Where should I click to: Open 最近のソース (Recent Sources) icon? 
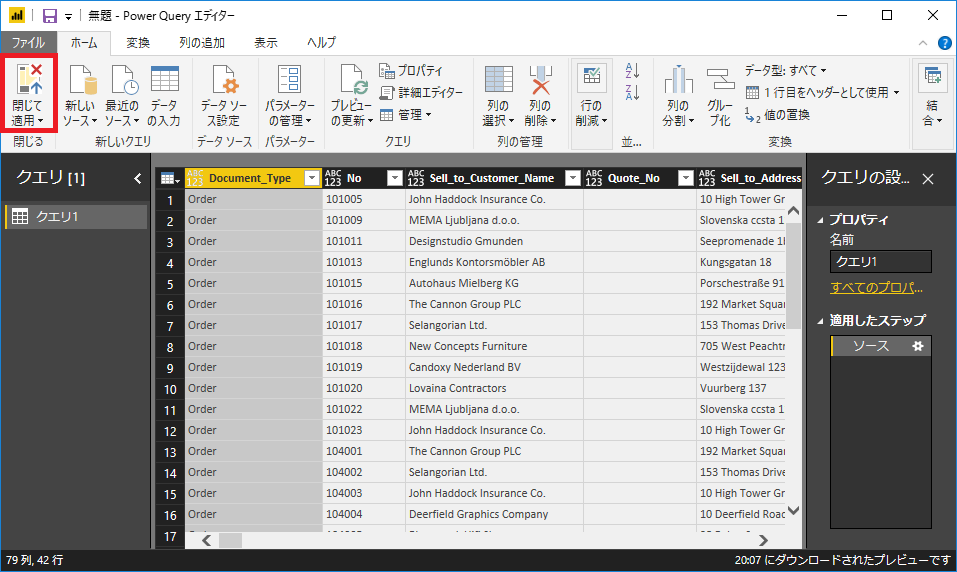(x=123, y=81)
